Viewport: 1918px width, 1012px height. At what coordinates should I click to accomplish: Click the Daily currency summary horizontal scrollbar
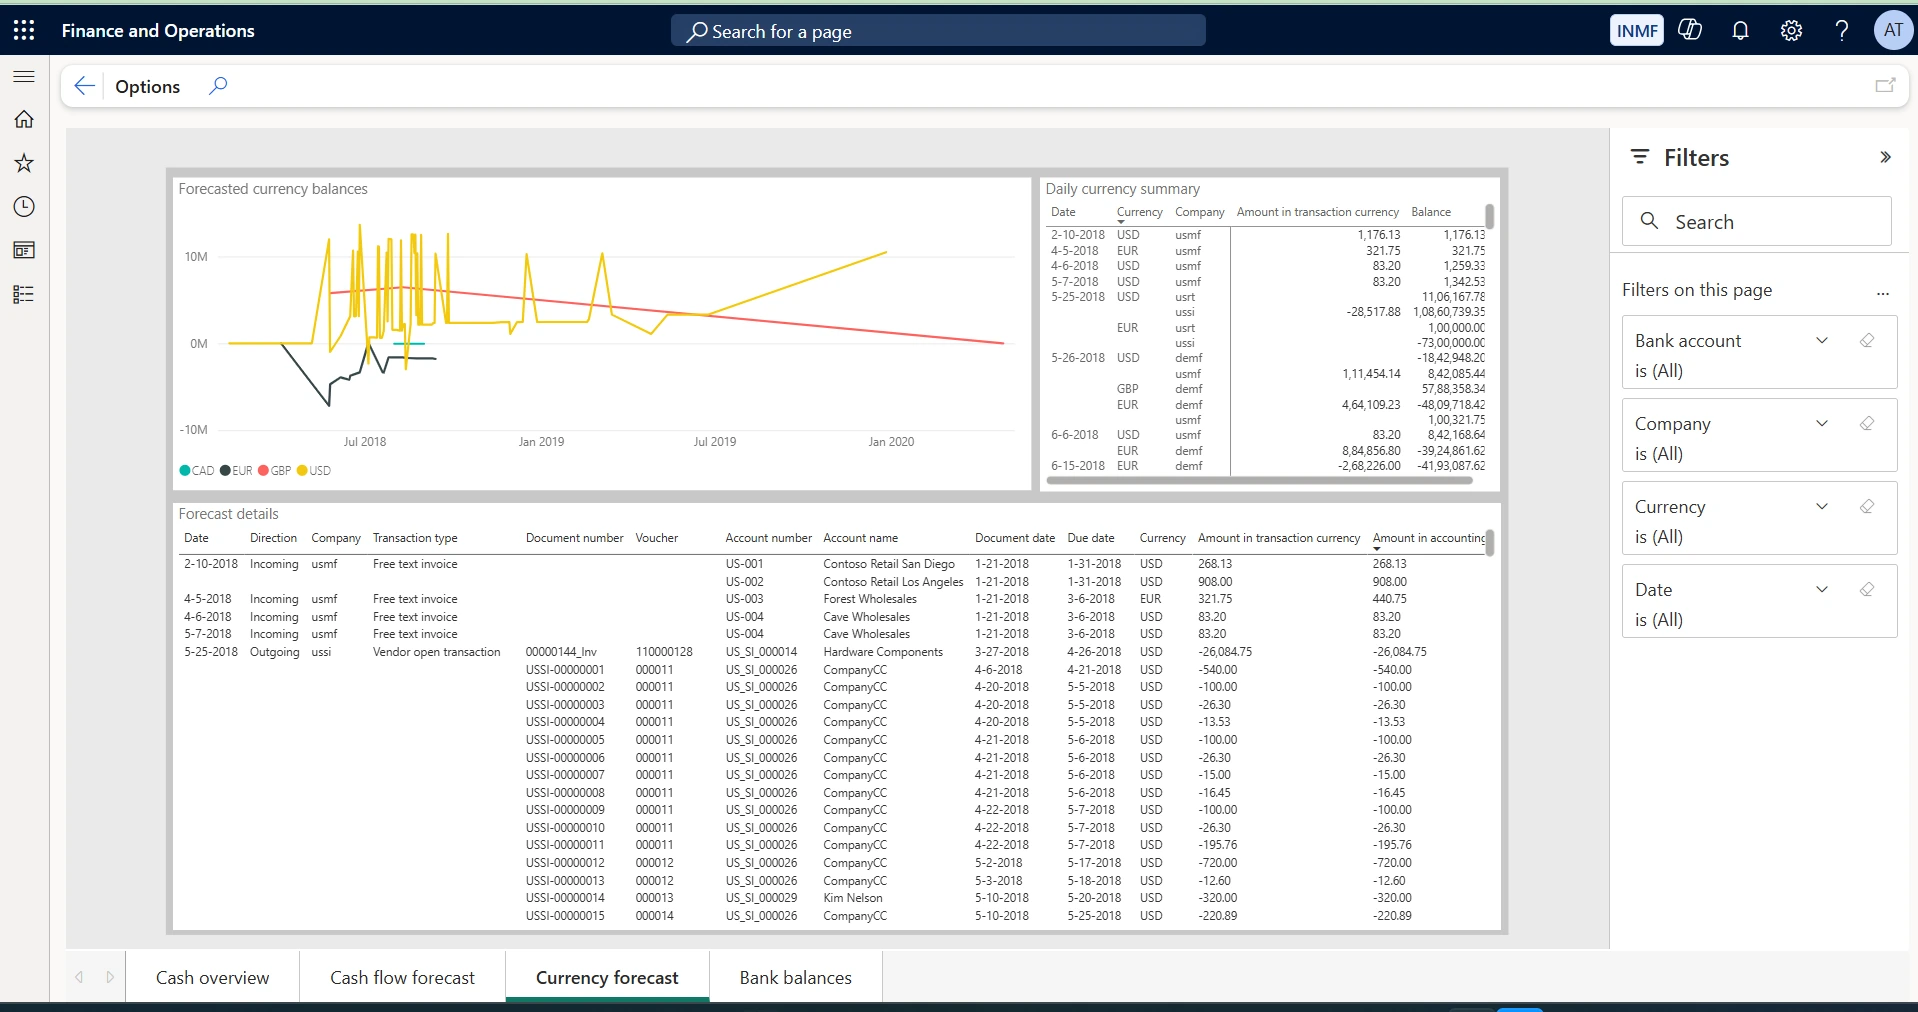click(x=1259, y=481)
